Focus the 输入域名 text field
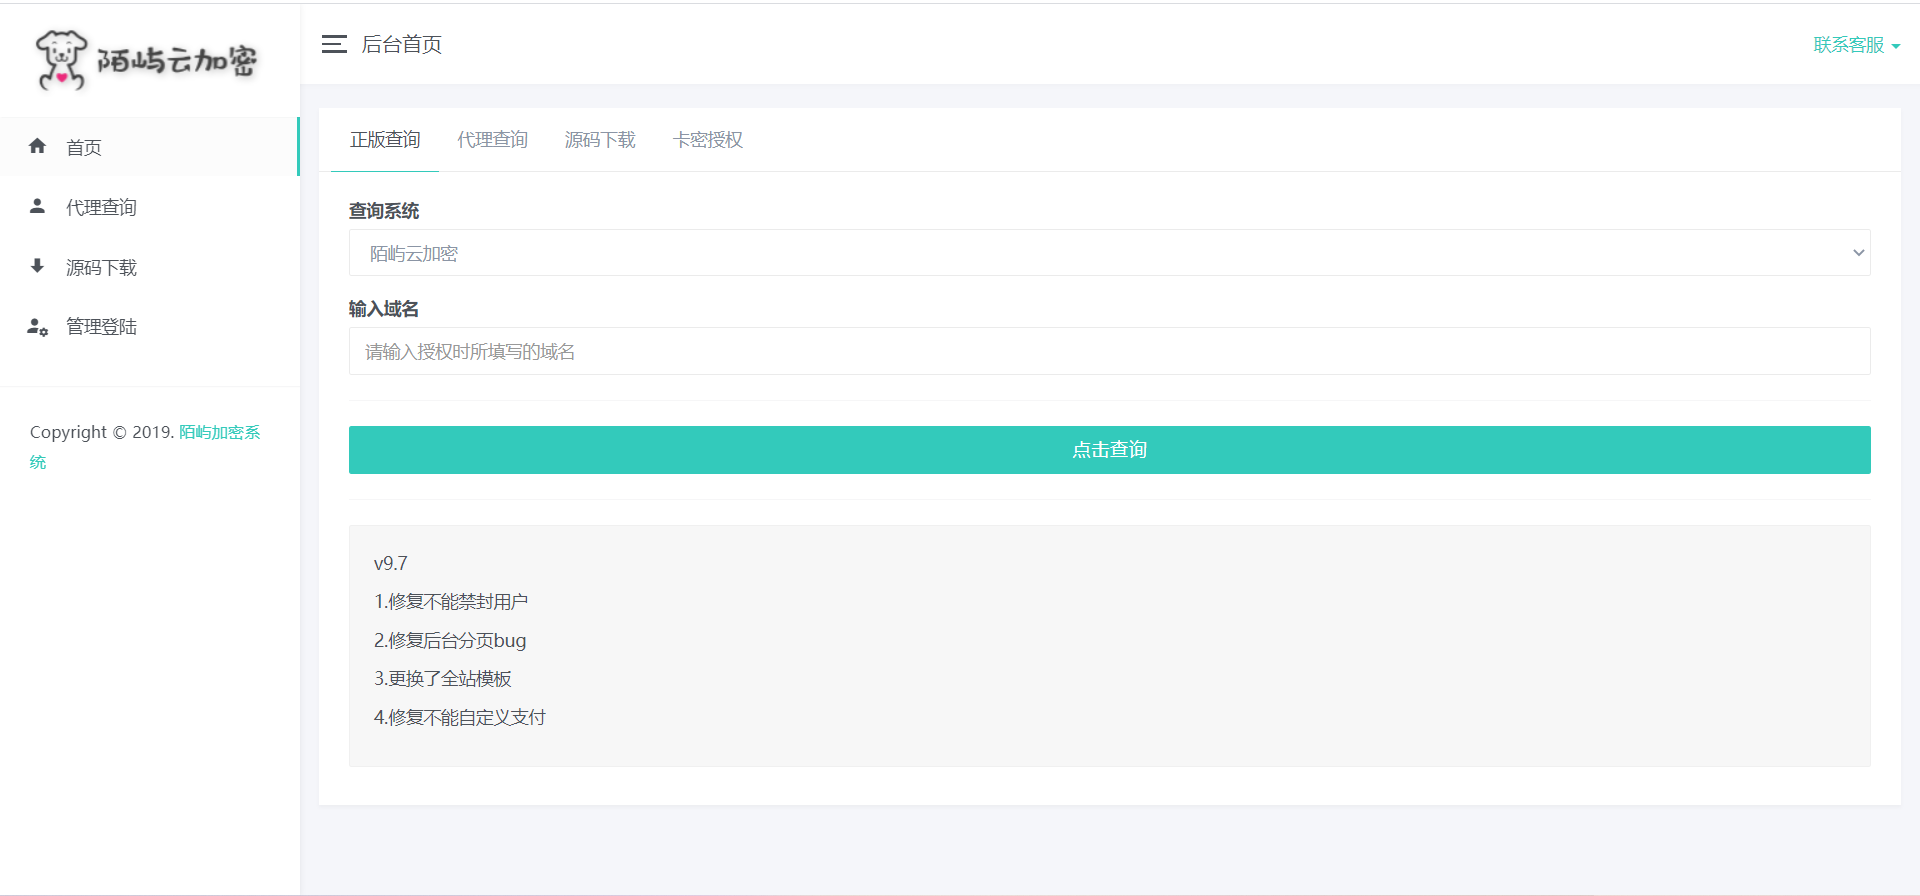The height and width of the screenshot is (896, 1920). pyautogui.click(x=1109, y=351)
